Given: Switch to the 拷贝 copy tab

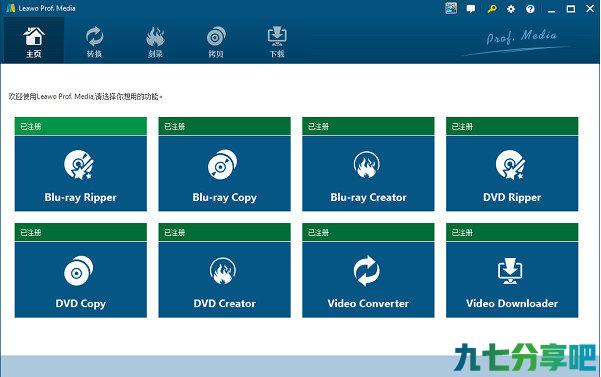Looking at the screenshot, I should (x=216, y=41).
